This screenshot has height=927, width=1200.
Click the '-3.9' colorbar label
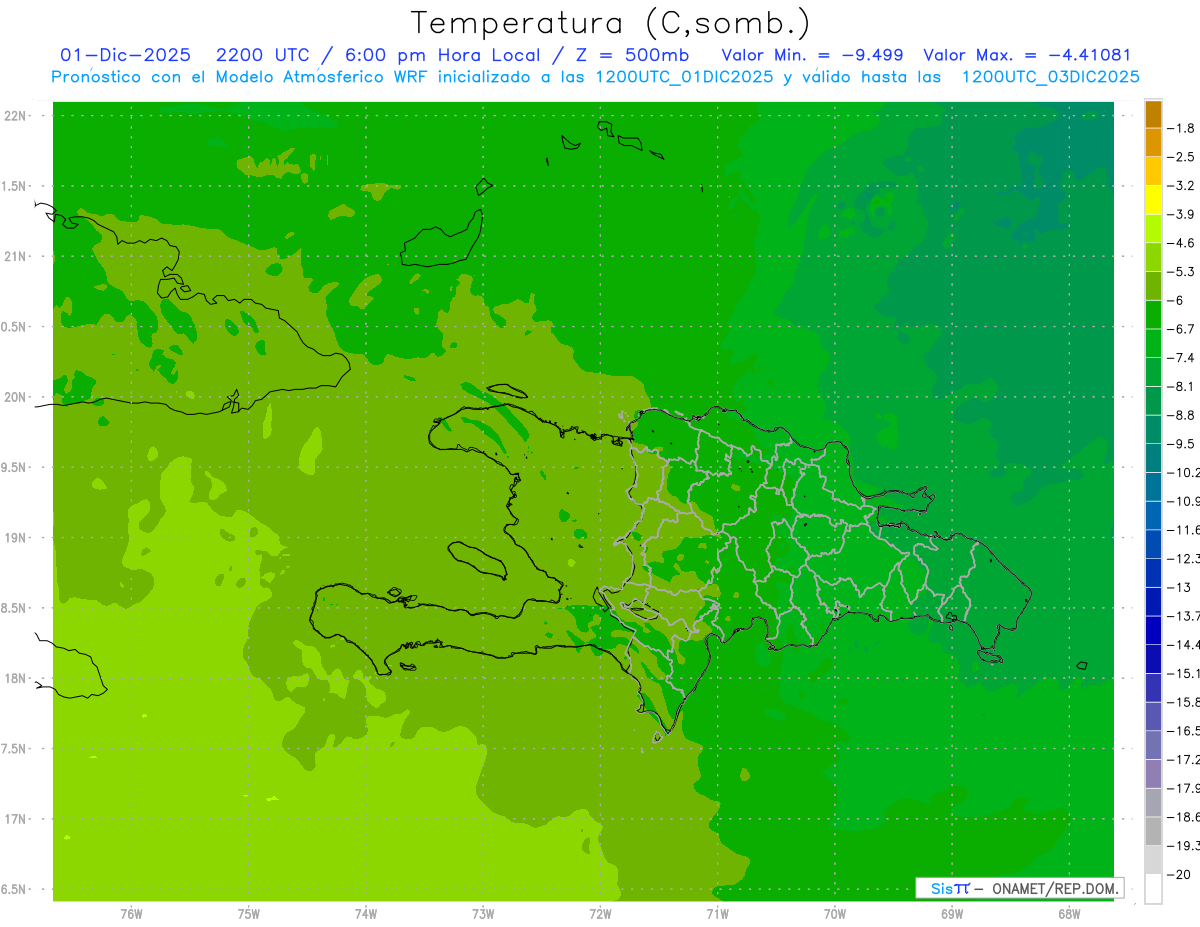click(x=1181, y=214)
